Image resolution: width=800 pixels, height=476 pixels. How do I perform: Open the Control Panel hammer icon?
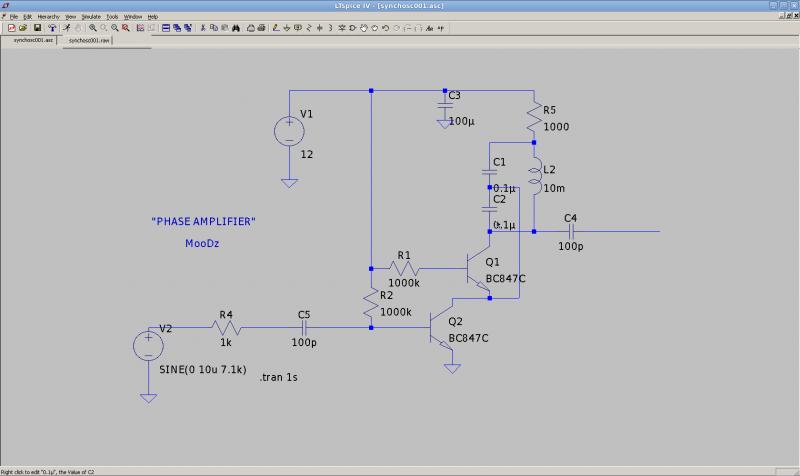52,28
